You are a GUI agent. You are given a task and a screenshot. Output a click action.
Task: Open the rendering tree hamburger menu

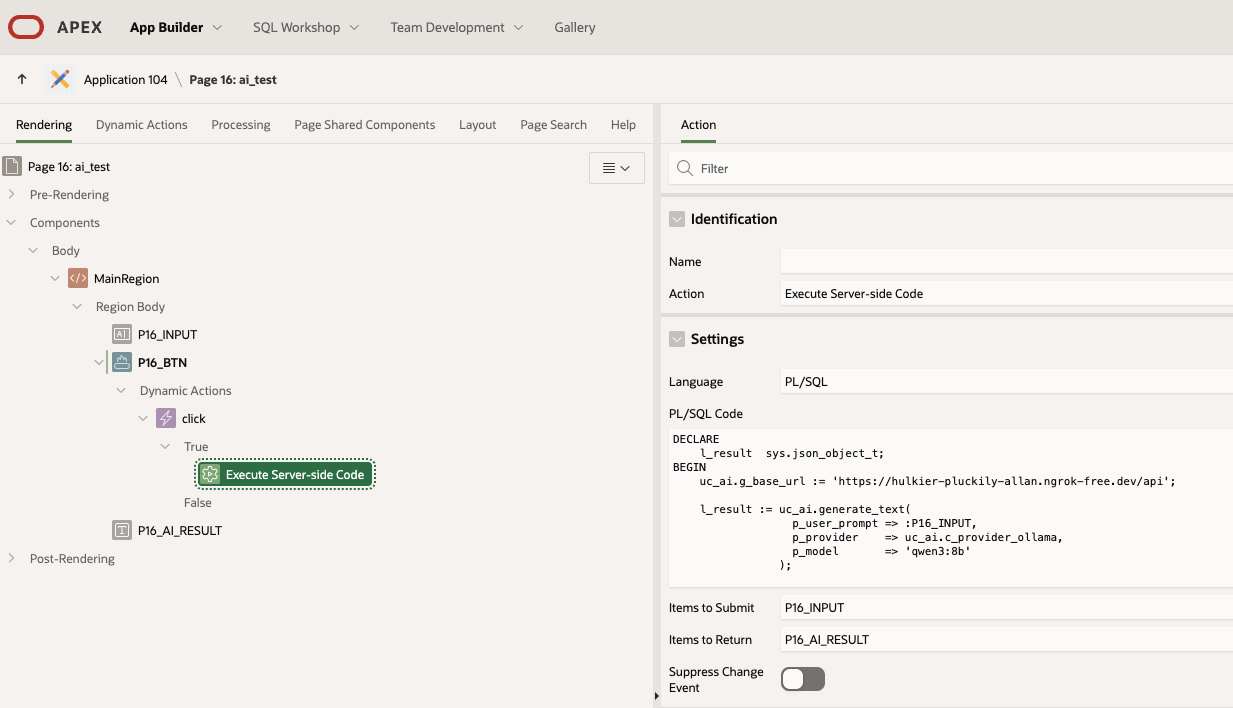617,169
